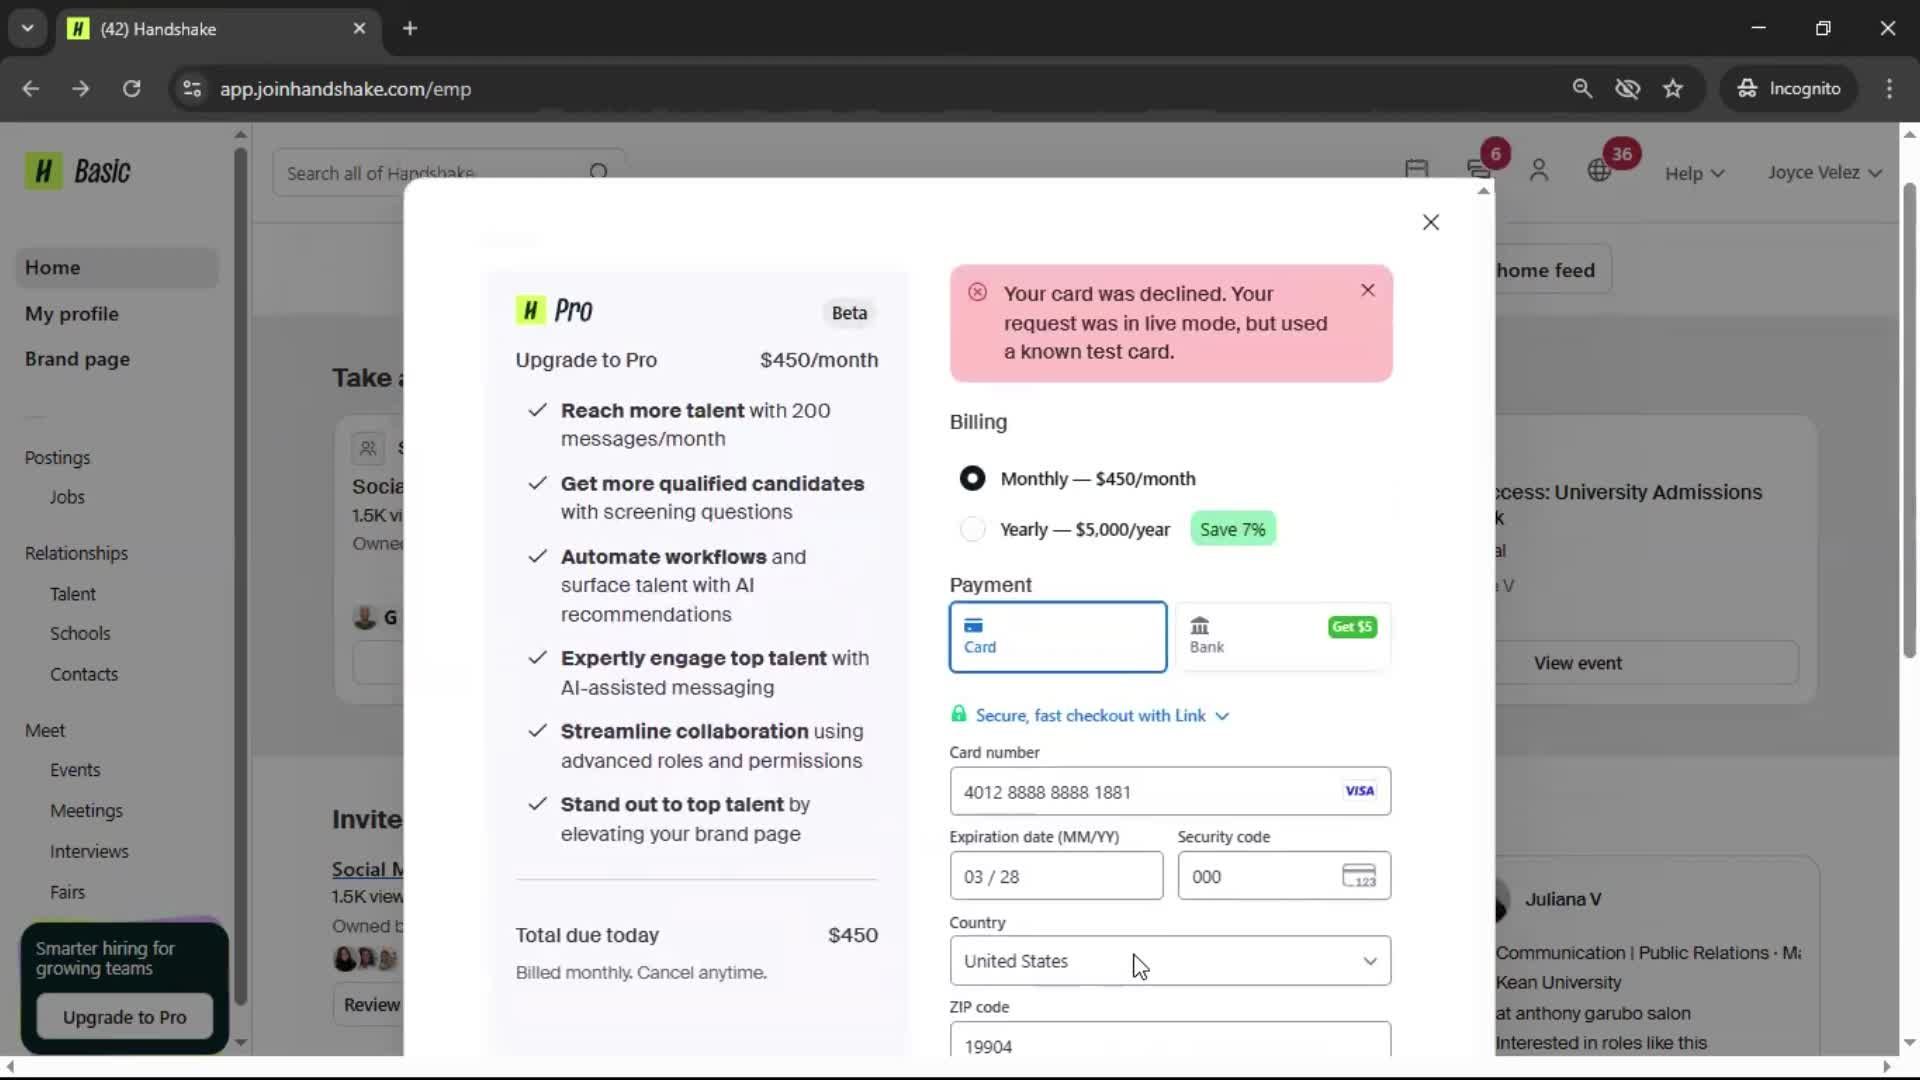The height and width of the screenshot is (1080, 1920).
Task: Click the credit card icon
Action: [973, 625]
